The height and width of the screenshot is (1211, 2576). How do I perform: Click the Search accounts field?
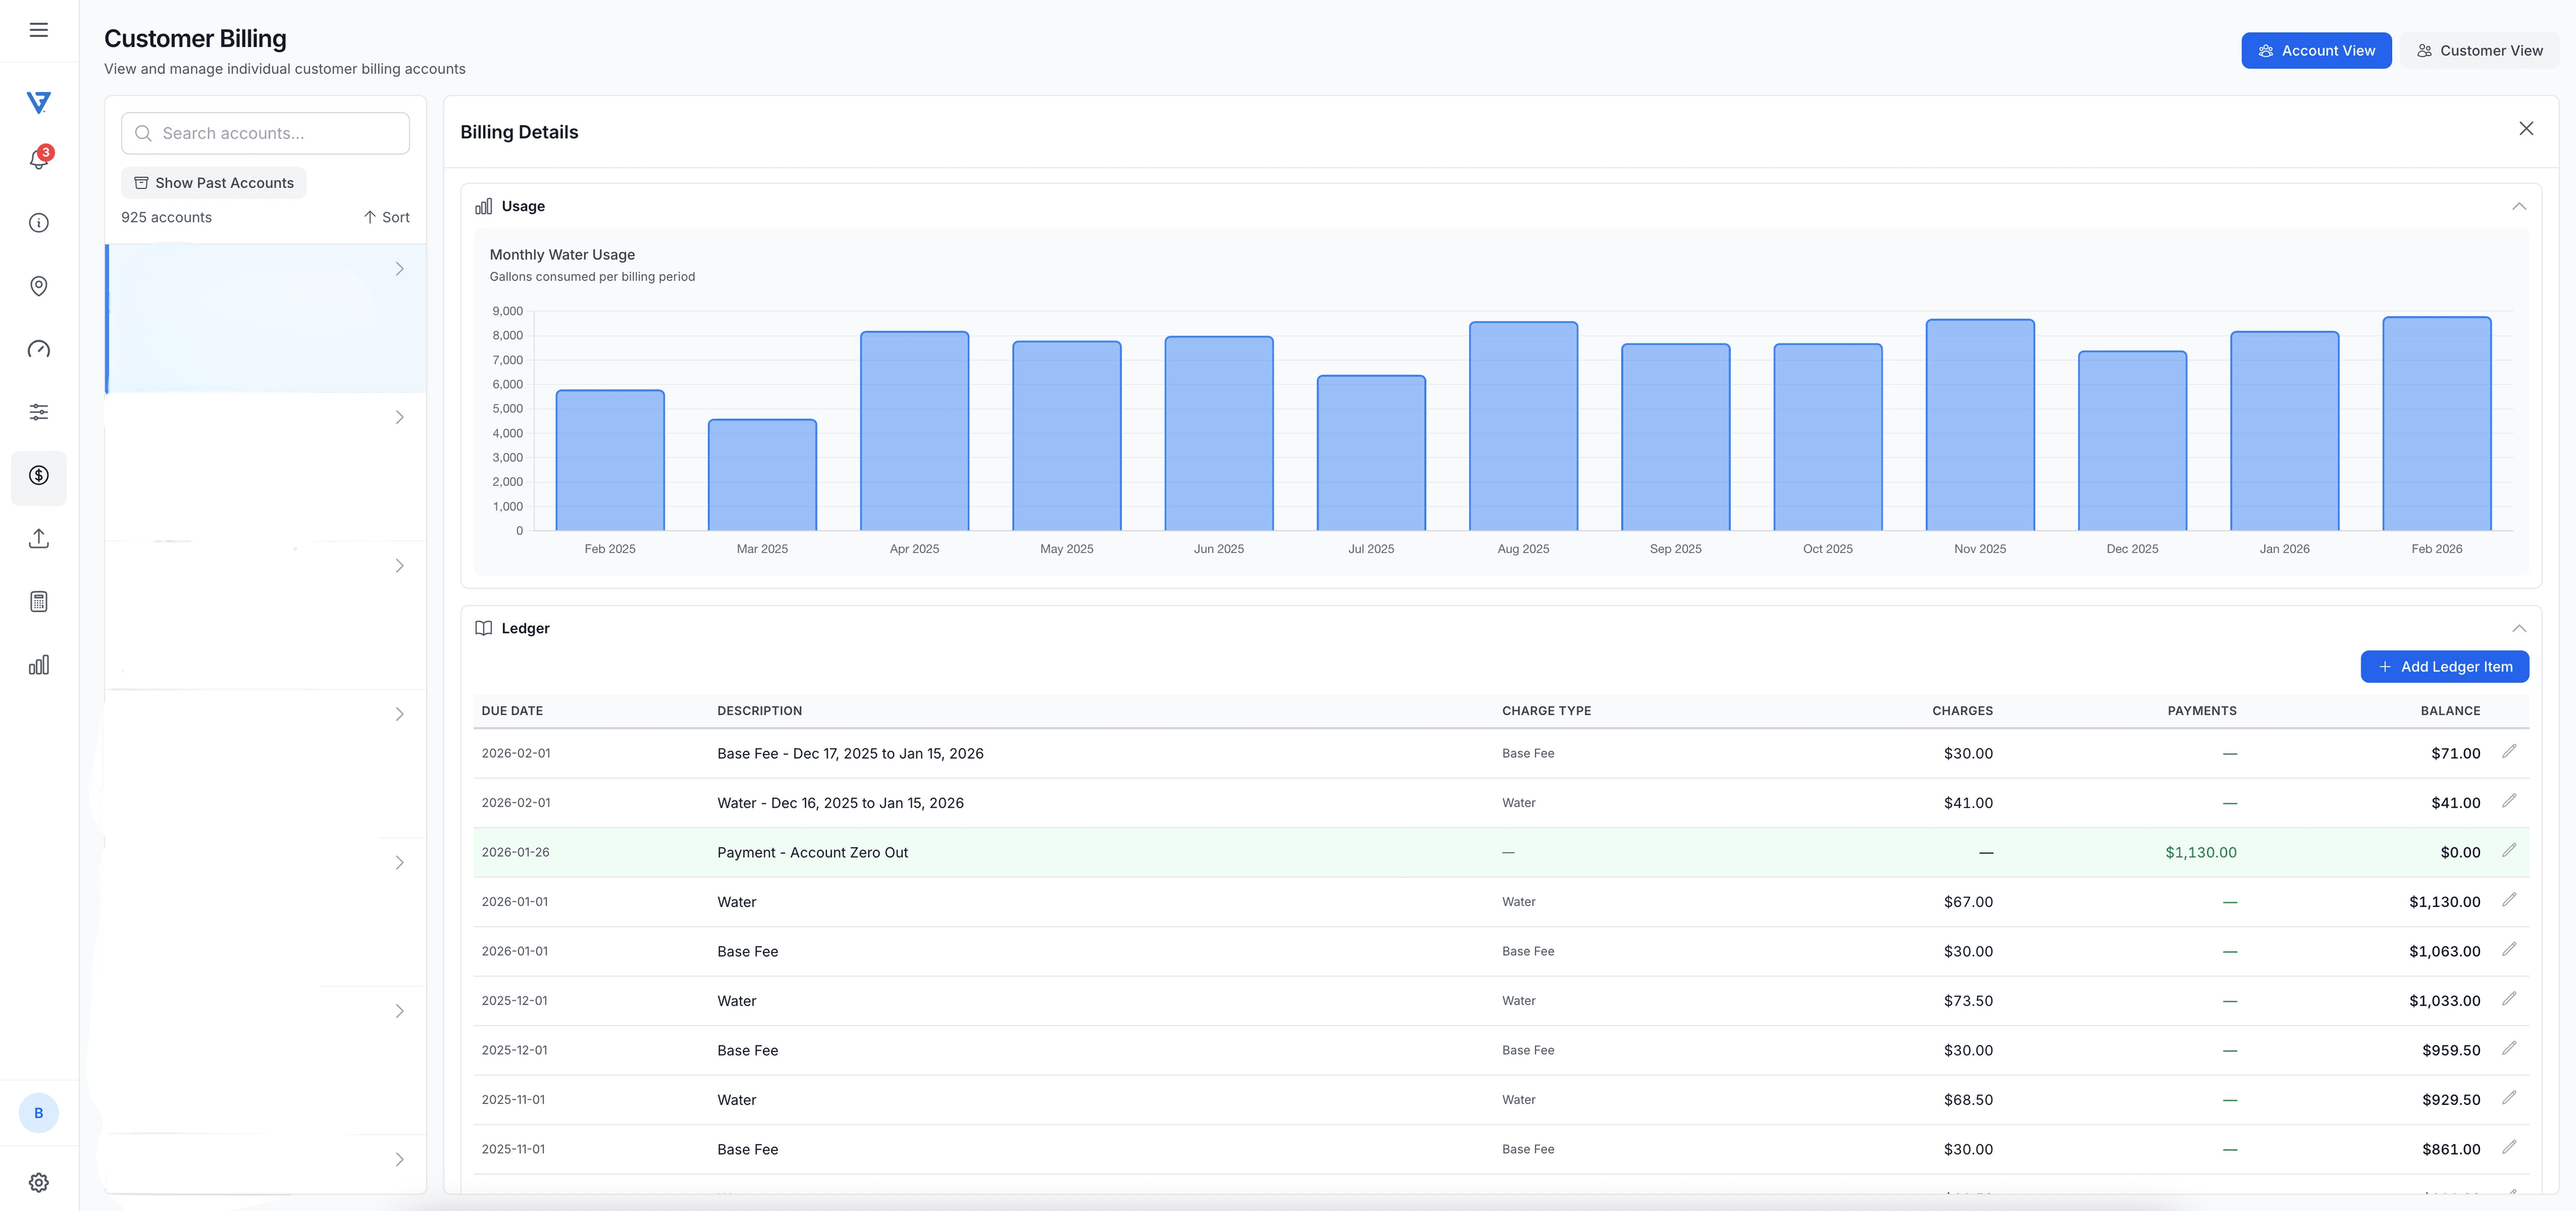click(x=264, y=132)
